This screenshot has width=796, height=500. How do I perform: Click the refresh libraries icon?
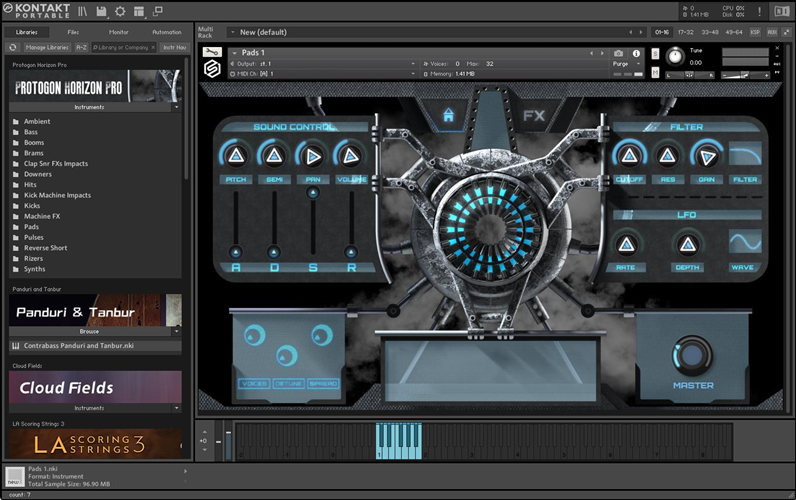(x=12, y=47)
